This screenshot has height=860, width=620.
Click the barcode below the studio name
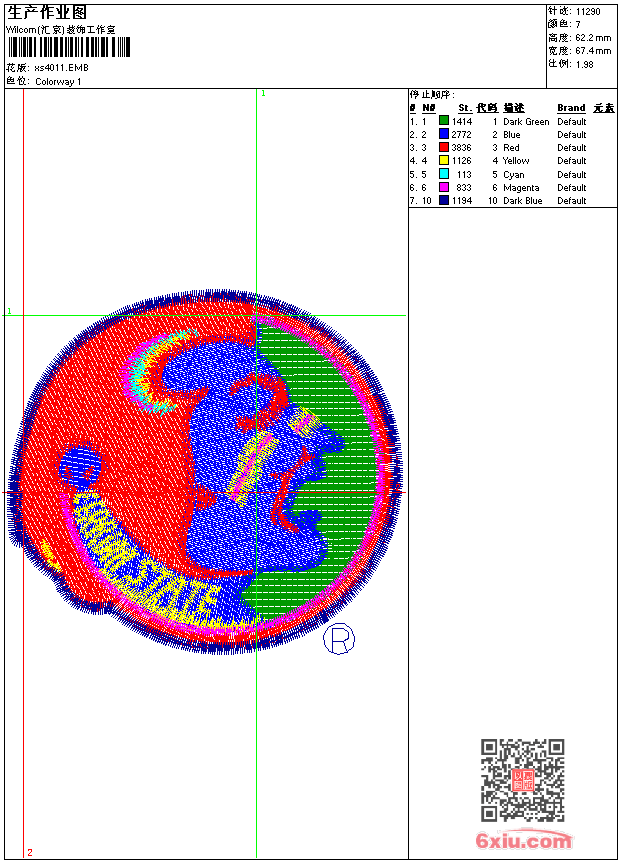[x=69, y=47]
